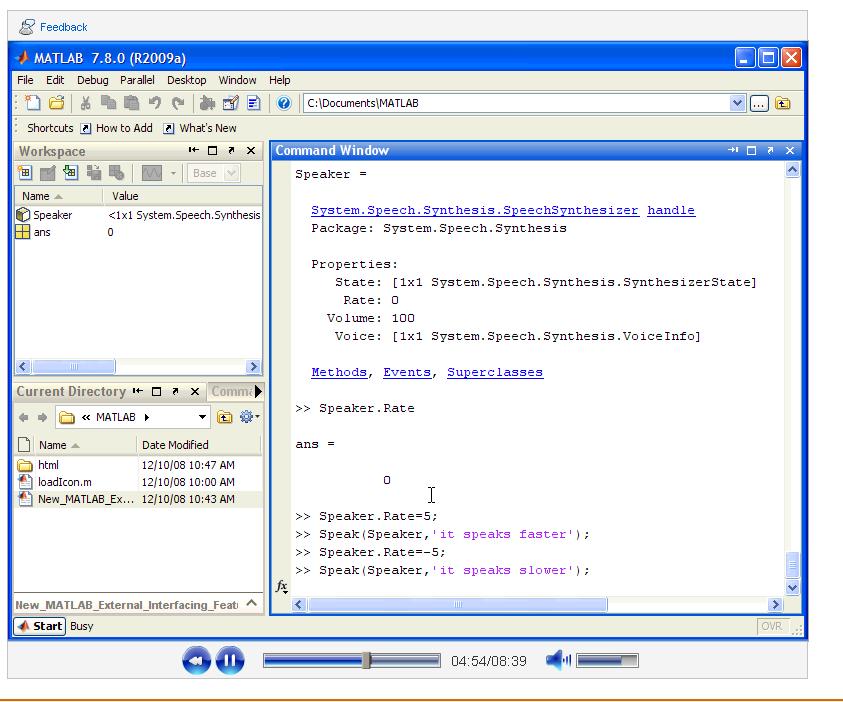Open the Debug menu
843x702 pixels.
pyautogui.click(x=92, y=80)
